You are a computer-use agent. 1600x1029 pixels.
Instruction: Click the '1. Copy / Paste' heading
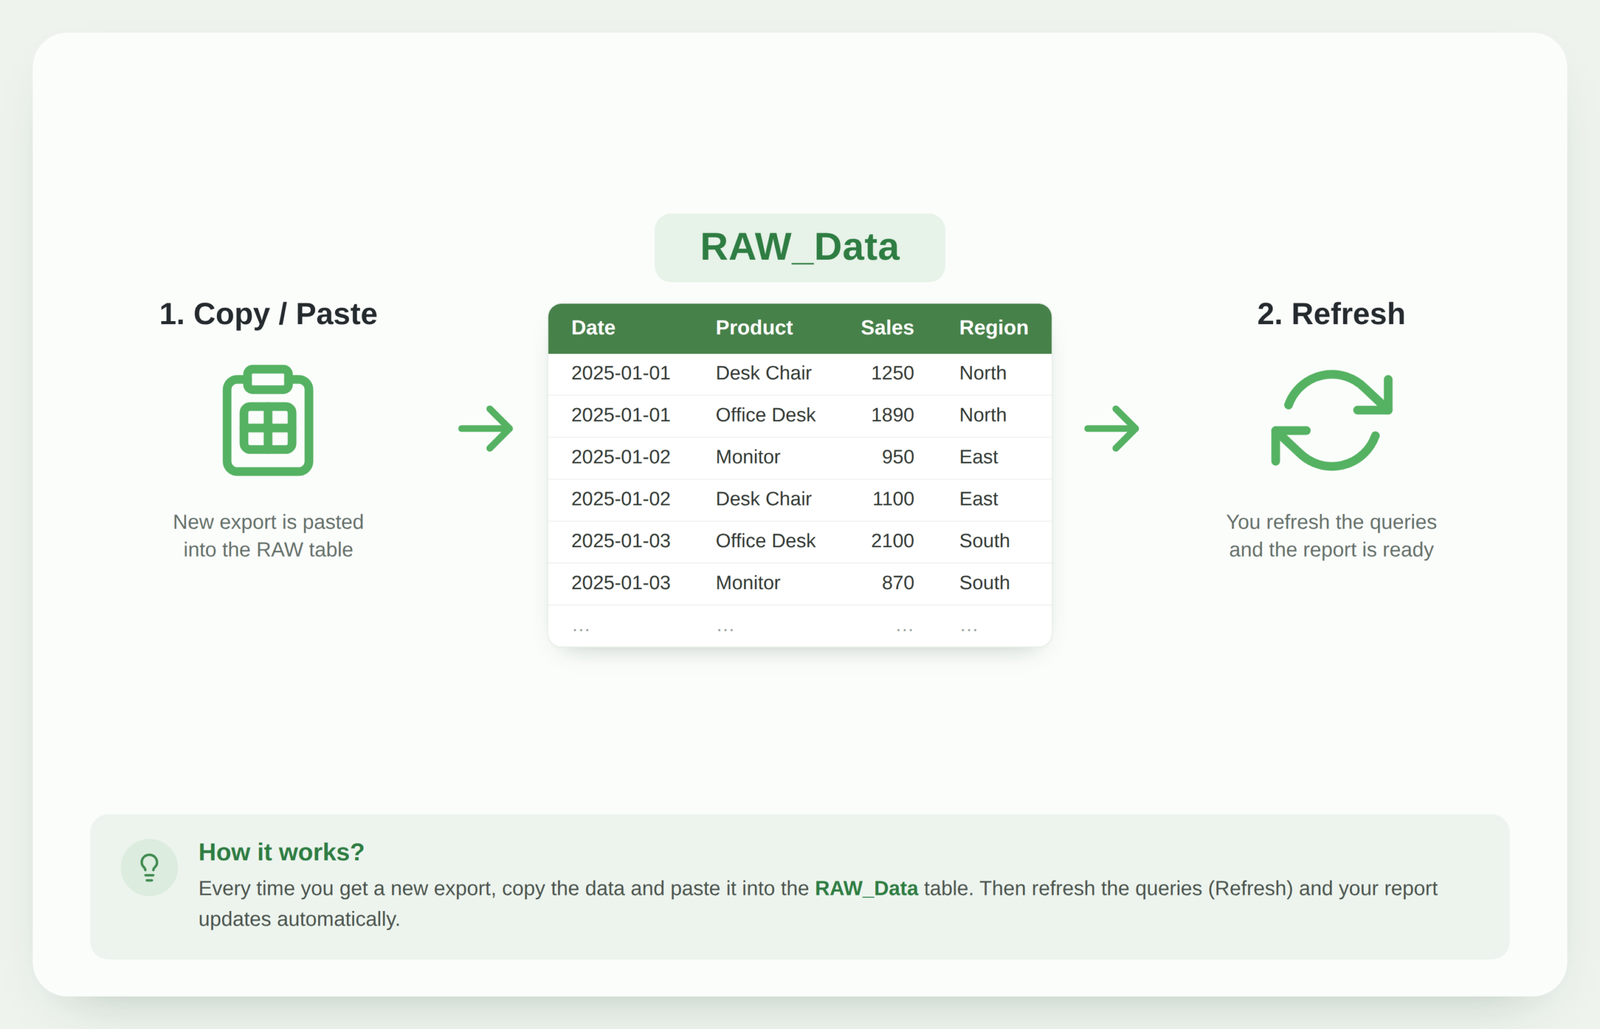(268, 314)
